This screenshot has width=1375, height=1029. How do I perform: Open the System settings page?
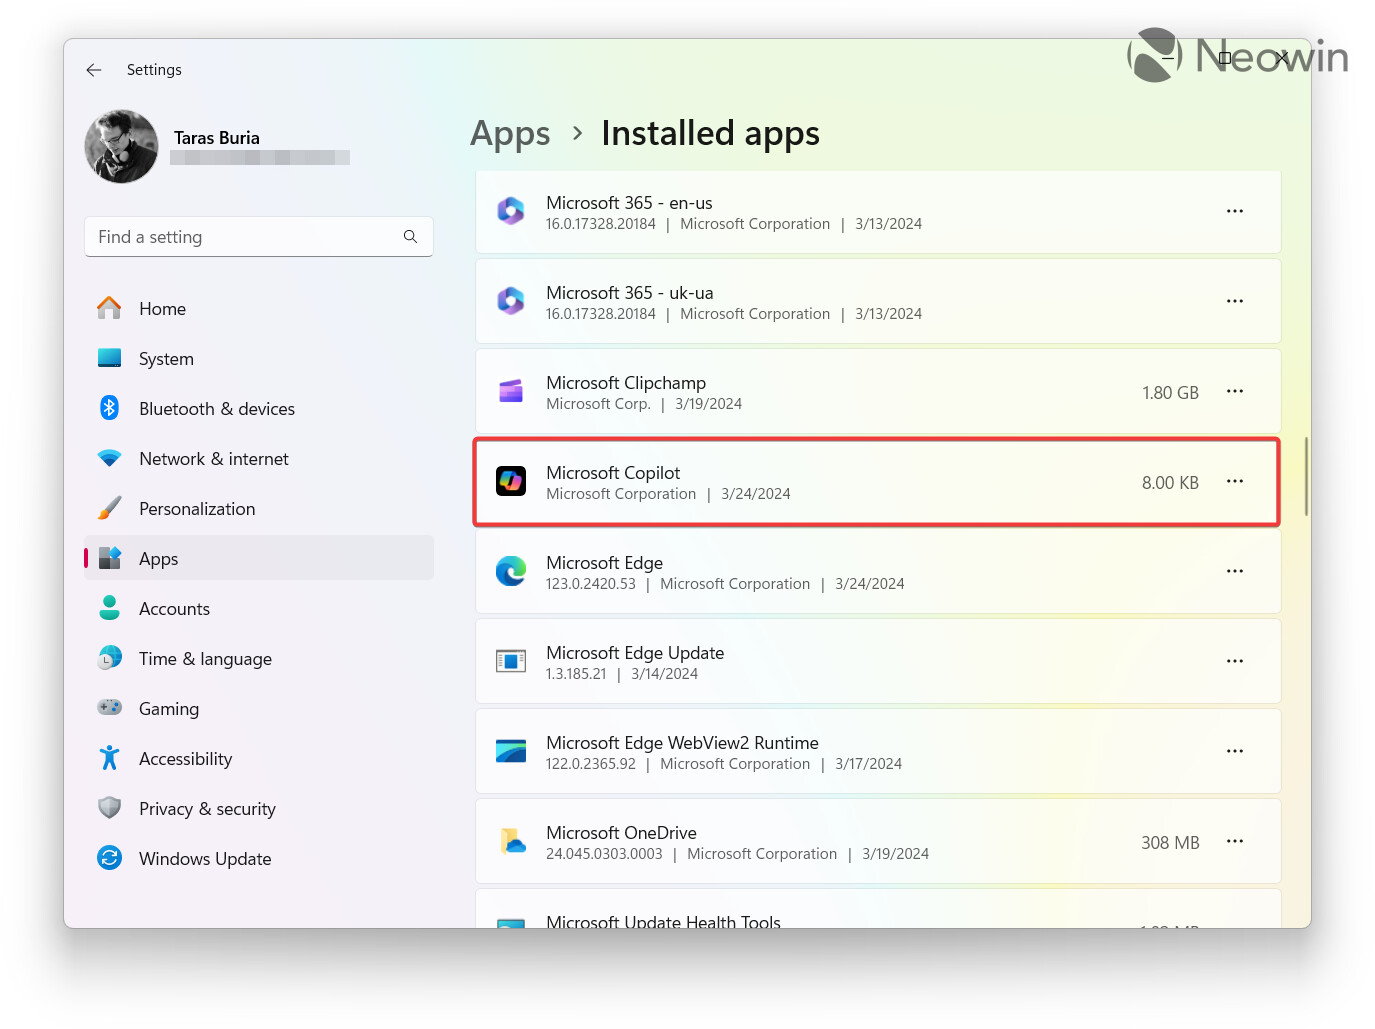(259, 359)
